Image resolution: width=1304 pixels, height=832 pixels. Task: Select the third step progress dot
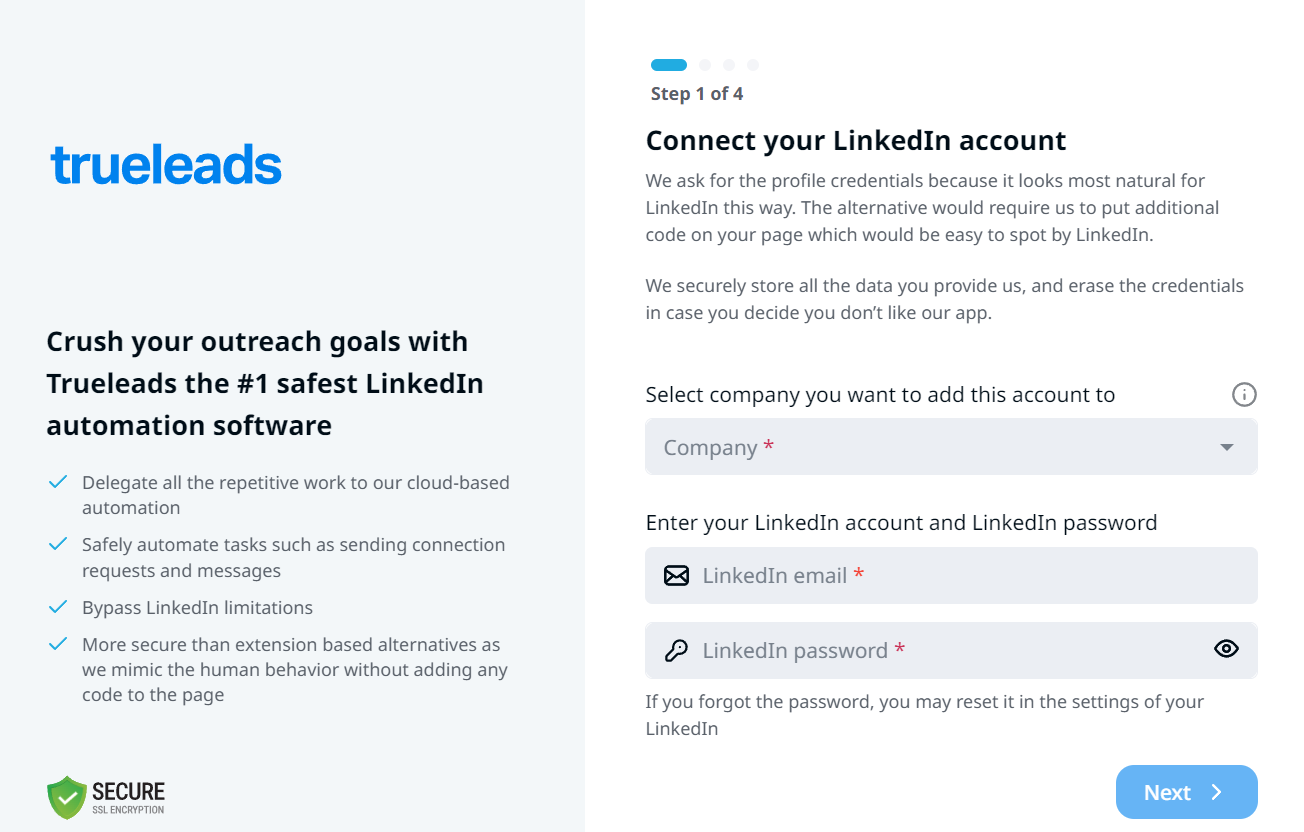point(729,65)
